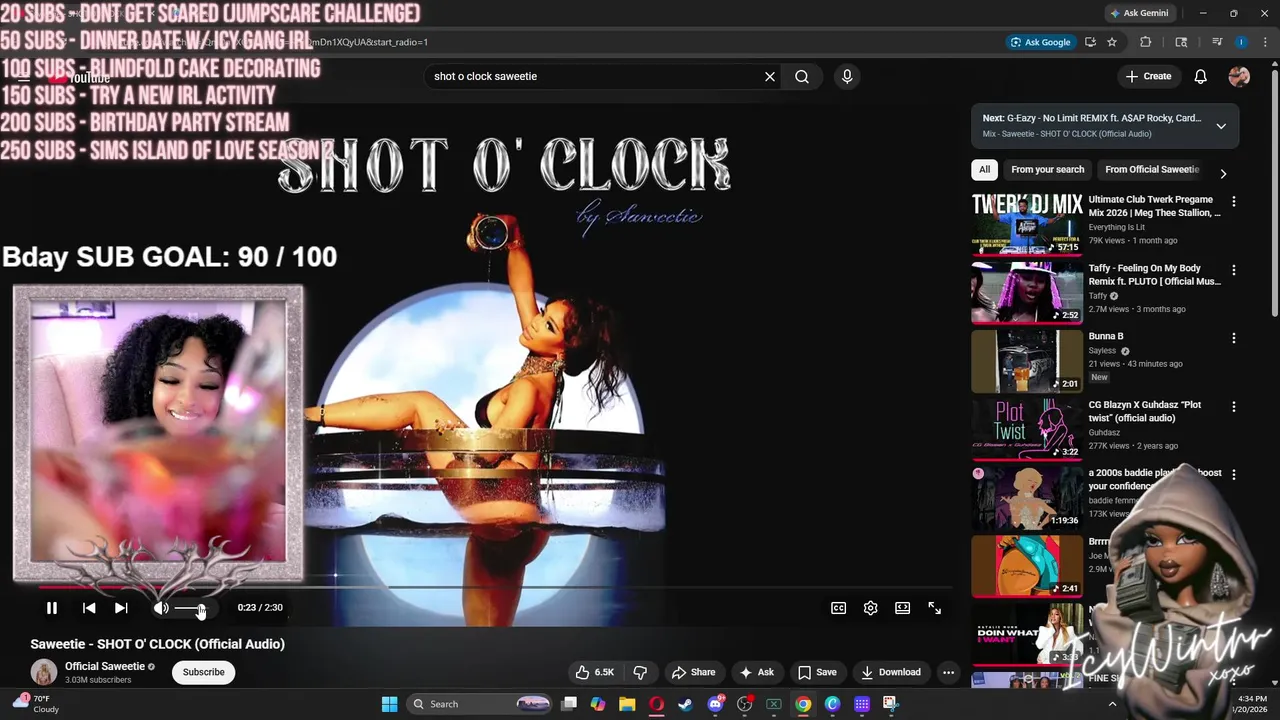Click the Official Saweetie channel avatar
1280x720 pixels.
pos(44,672)
